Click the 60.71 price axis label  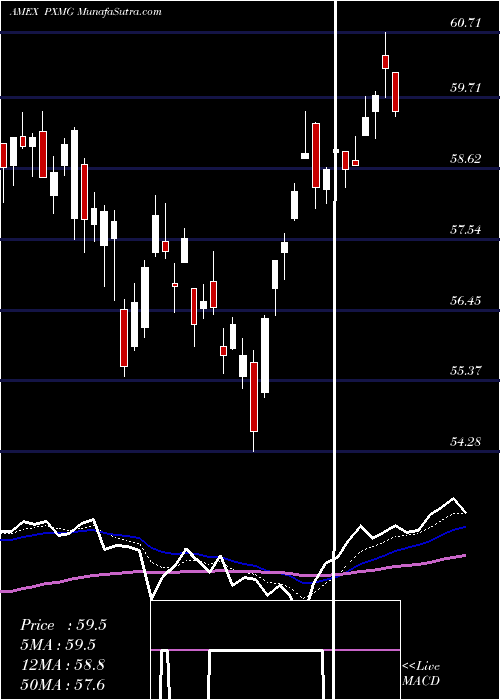(x=466, y=23)
